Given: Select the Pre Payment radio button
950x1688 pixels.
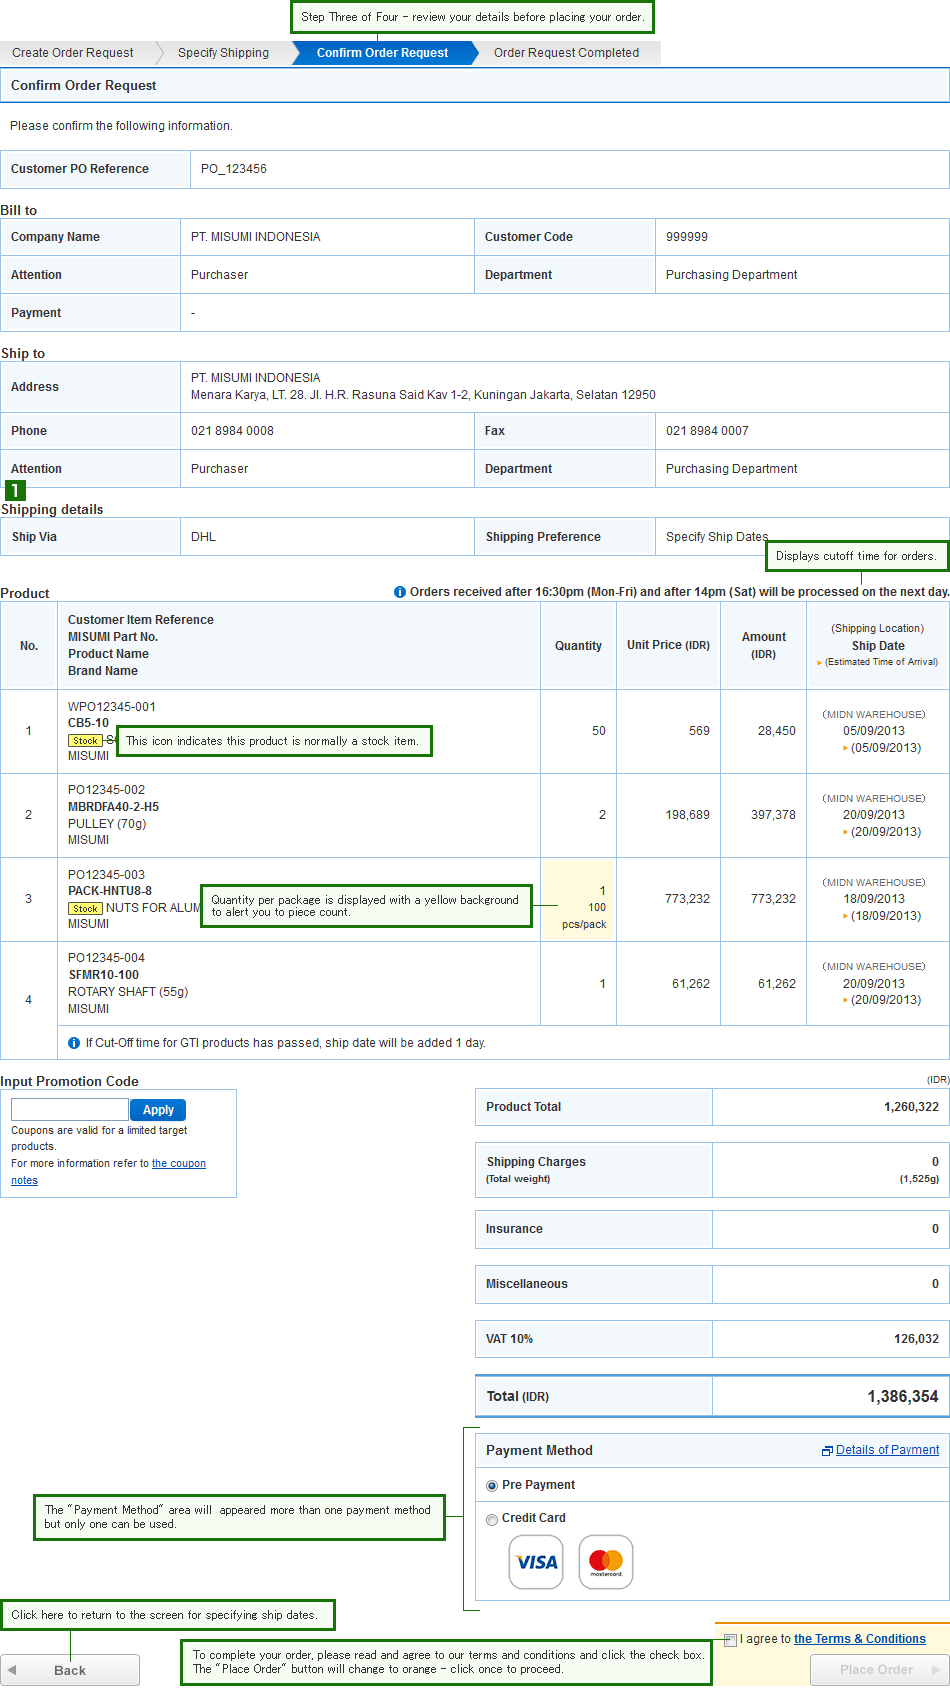Looking at the screenshot, I should tap(492, 1486).
